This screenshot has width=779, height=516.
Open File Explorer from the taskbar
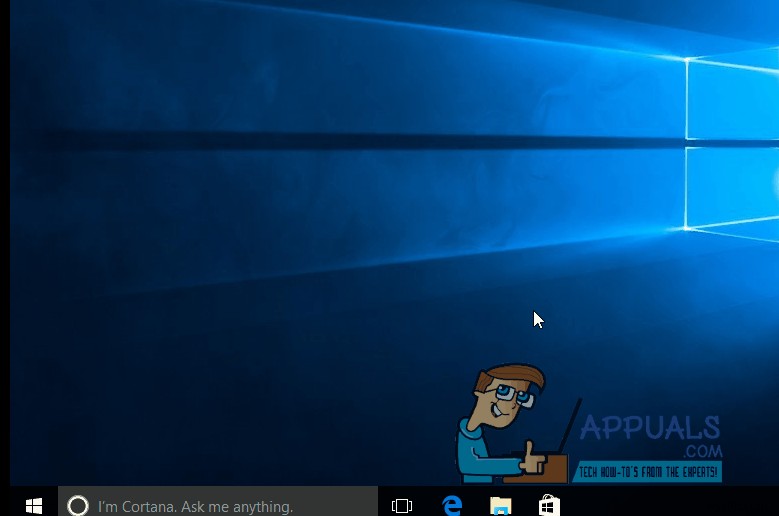click(x=501, y=506)
